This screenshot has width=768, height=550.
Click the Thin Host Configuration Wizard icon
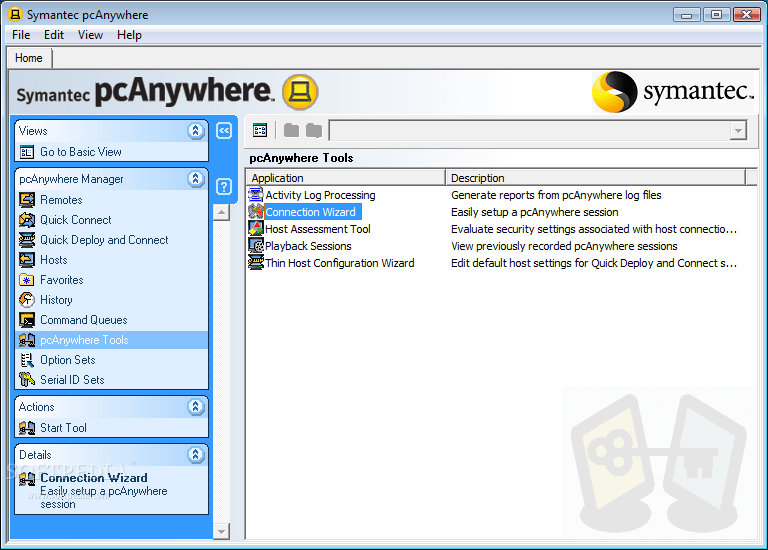(256, 263)
